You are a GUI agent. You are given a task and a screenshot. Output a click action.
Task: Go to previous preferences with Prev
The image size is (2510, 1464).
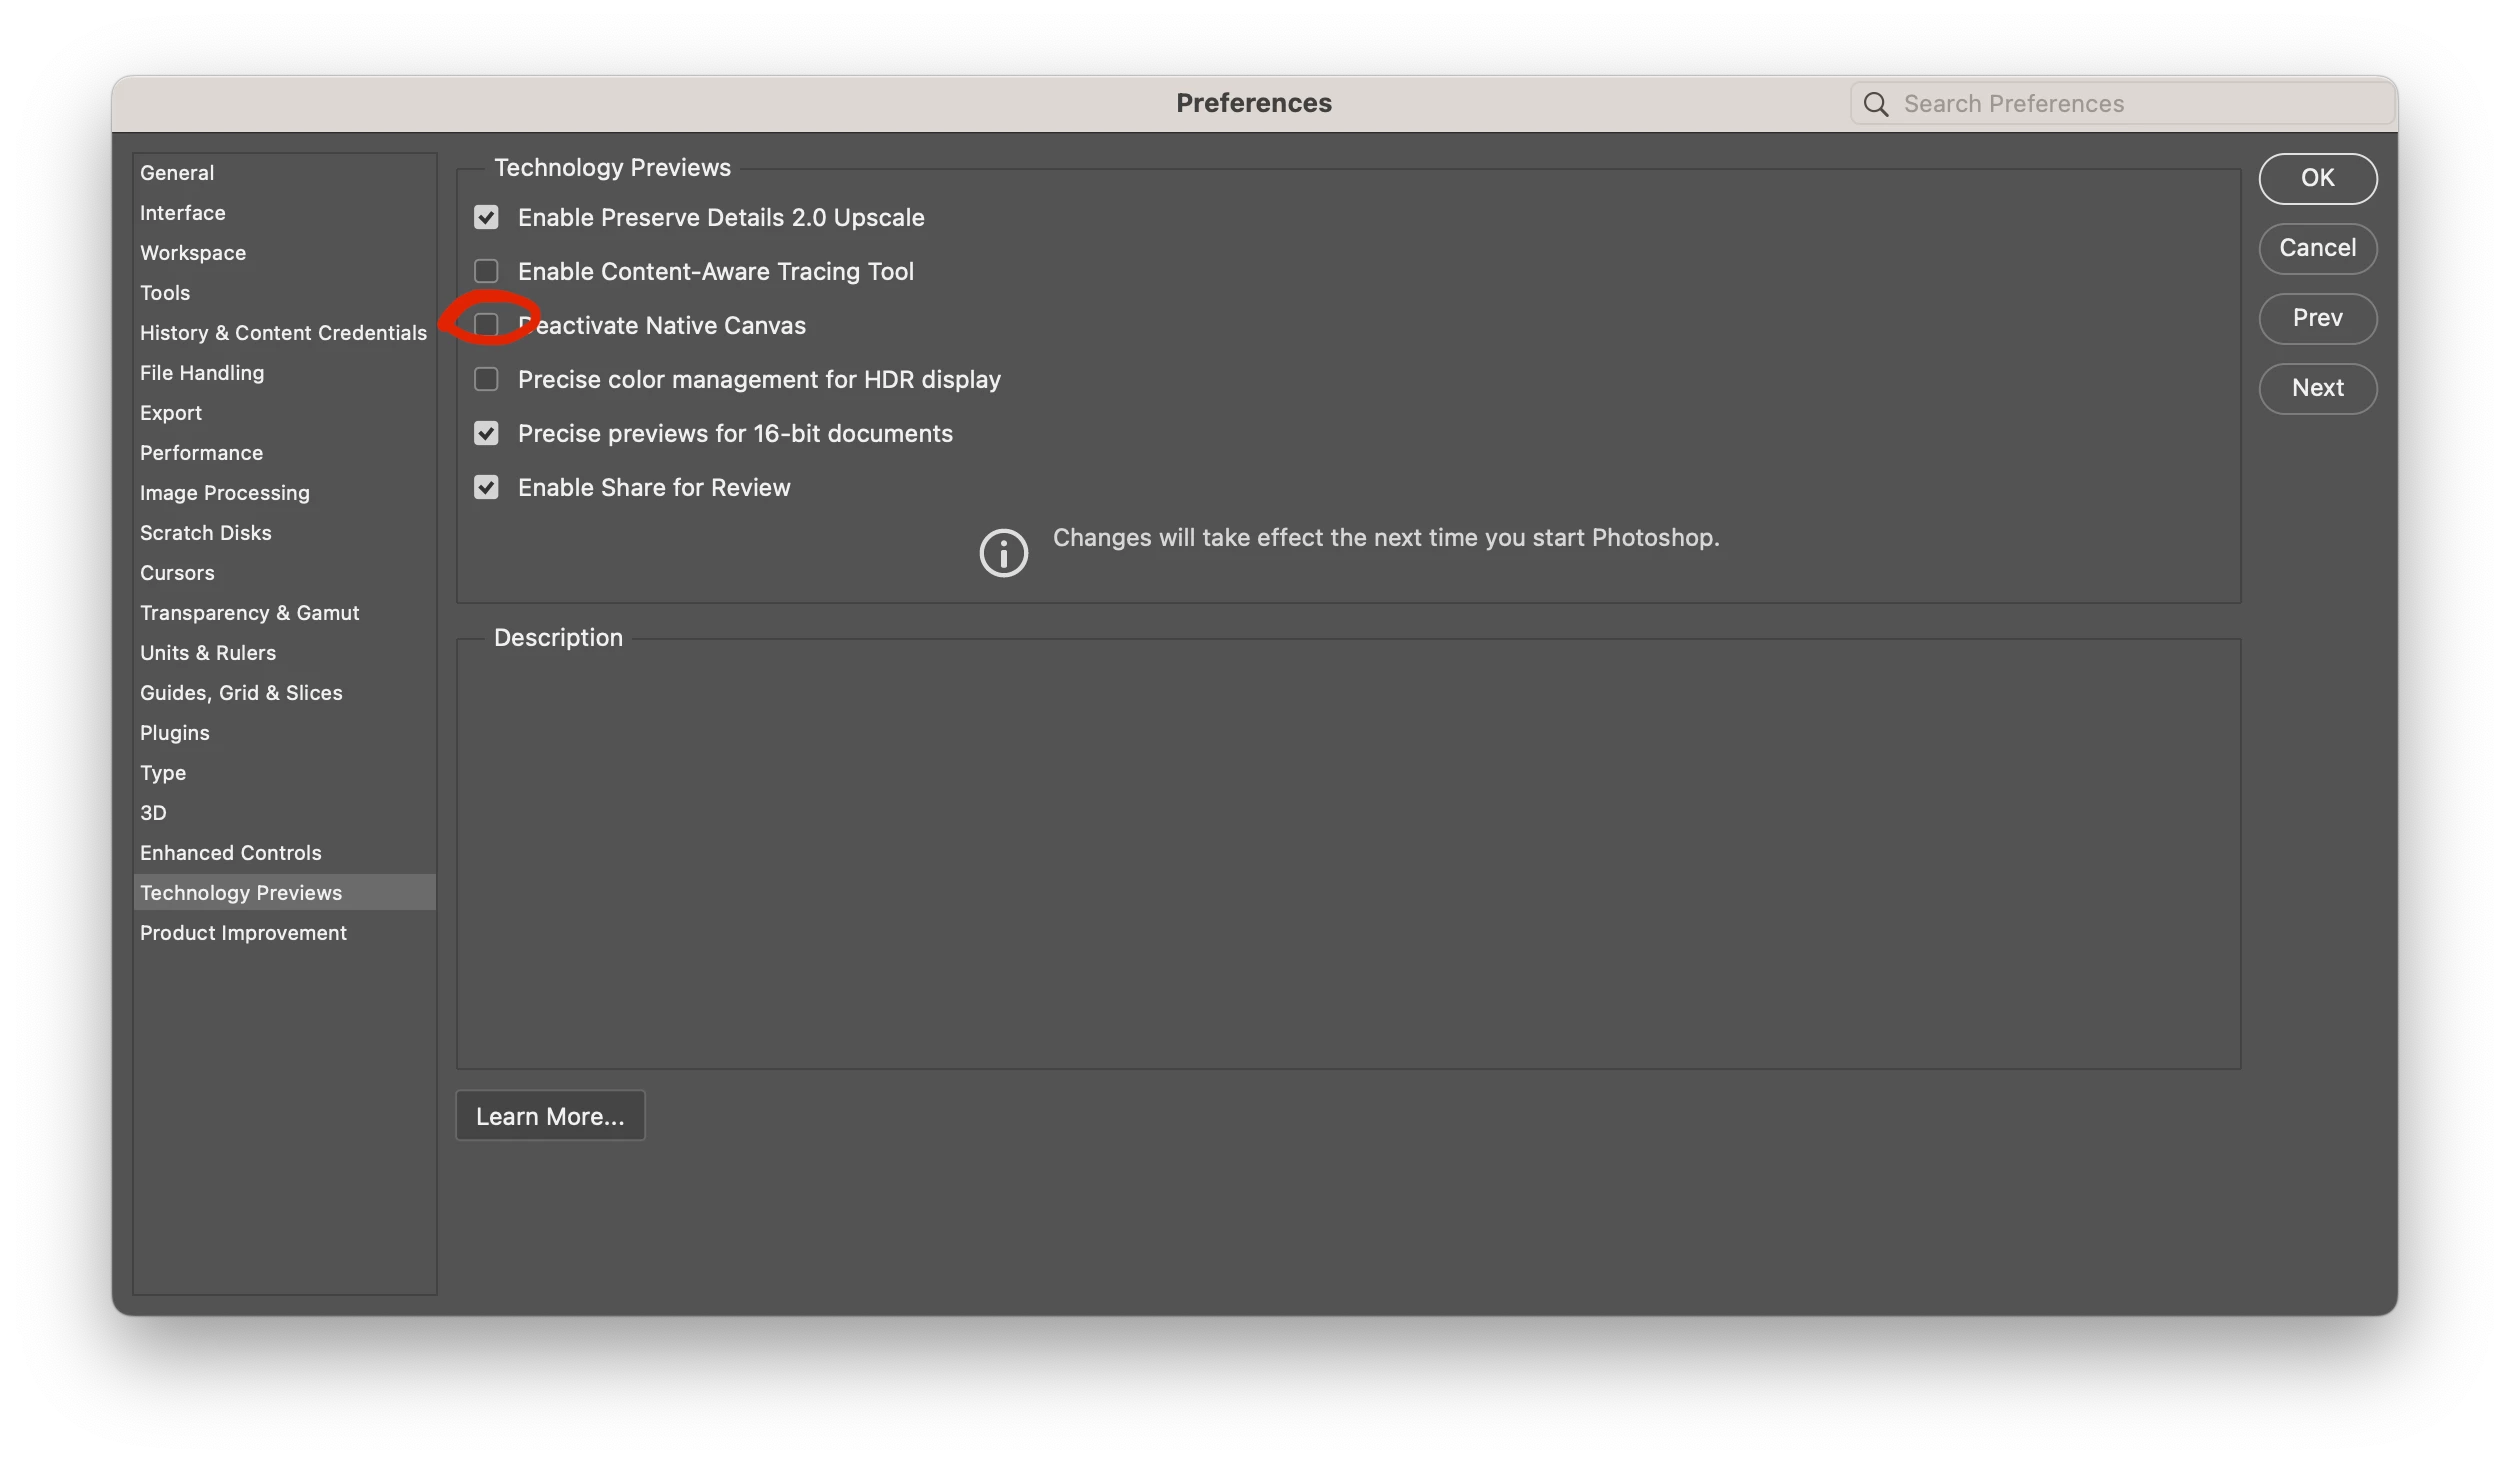[2317, 318]
